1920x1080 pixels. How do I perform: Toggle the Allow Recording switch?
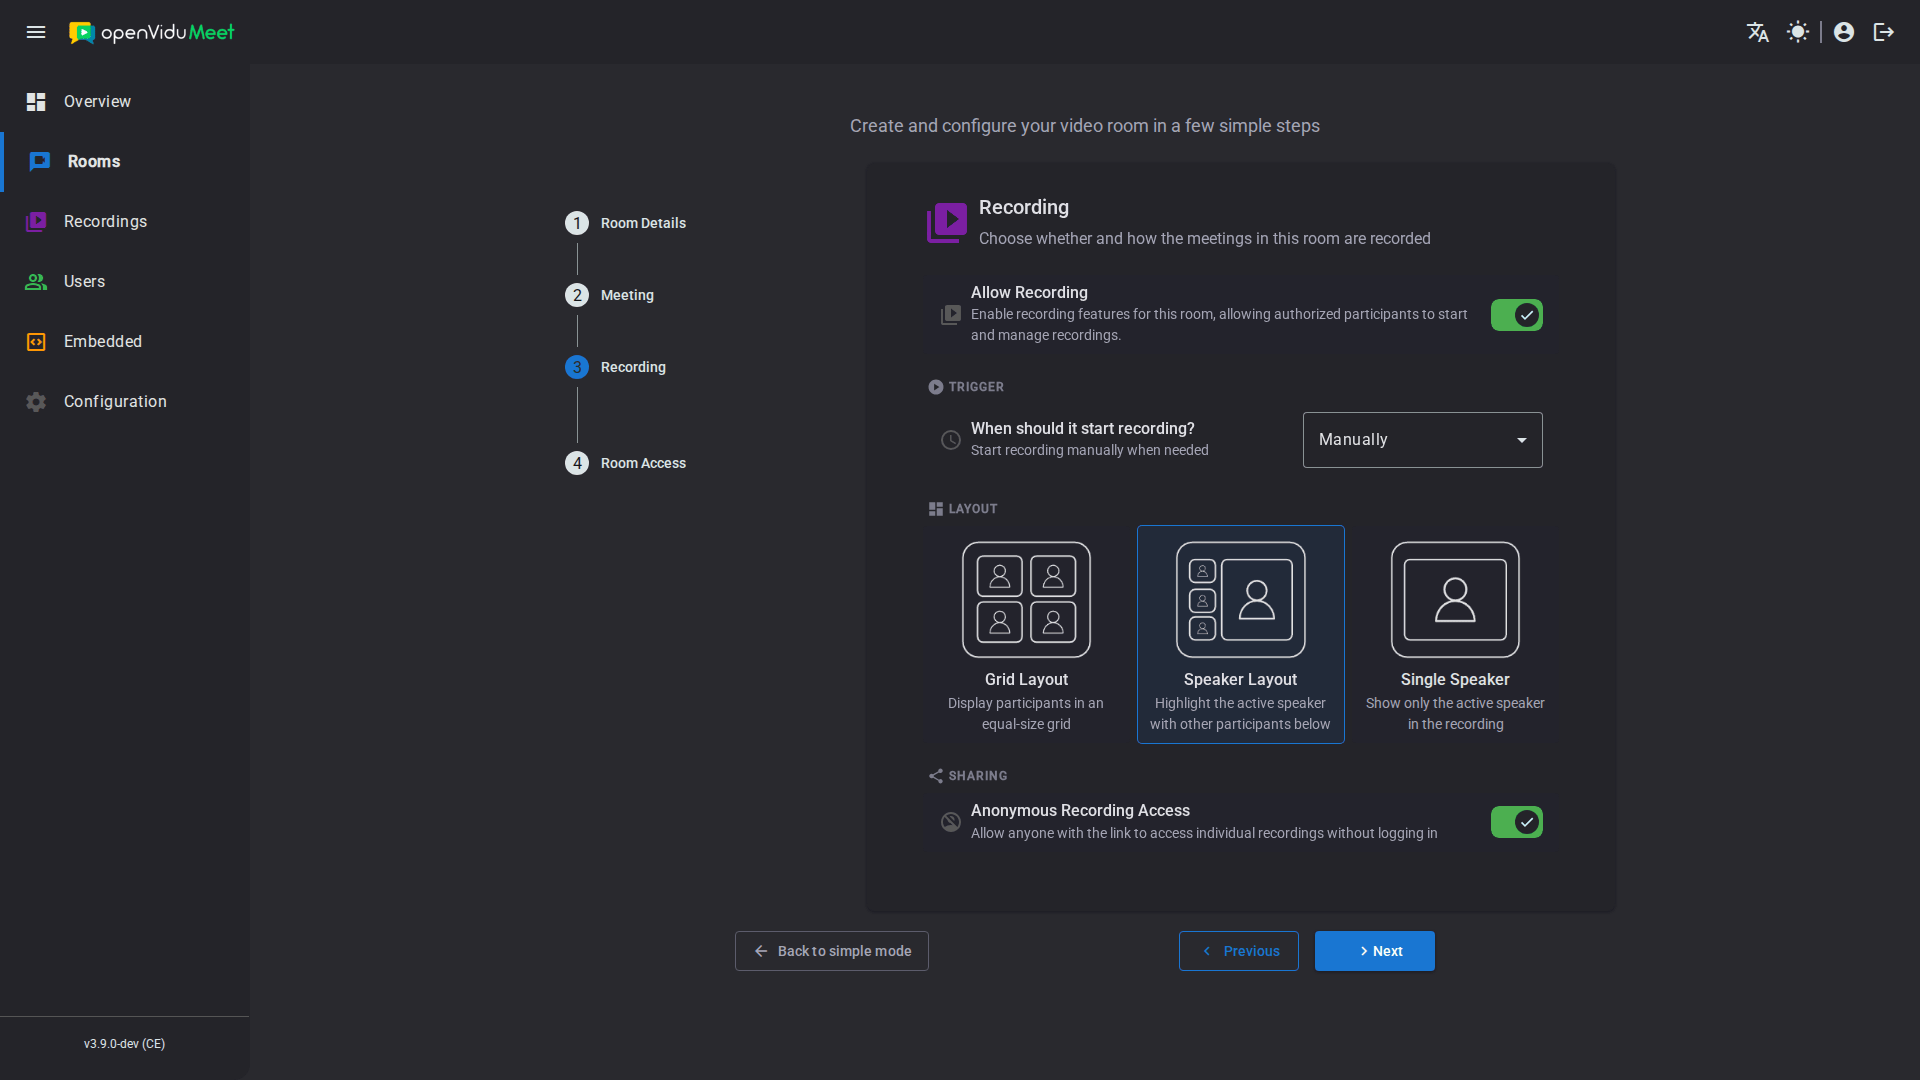click(1517, 315)
